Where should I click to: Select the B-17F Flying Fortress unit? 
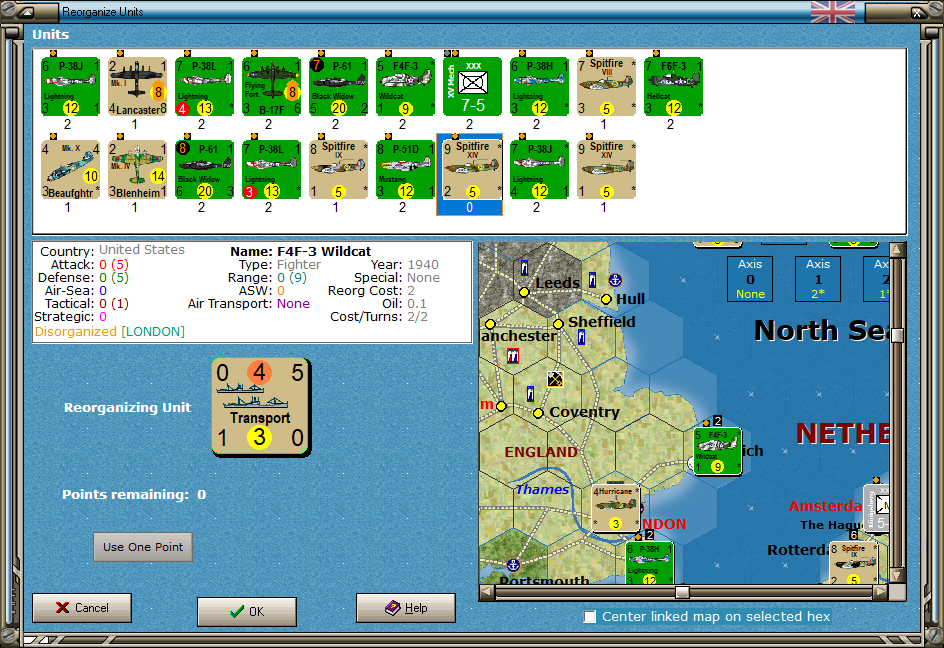click(272, 86)
